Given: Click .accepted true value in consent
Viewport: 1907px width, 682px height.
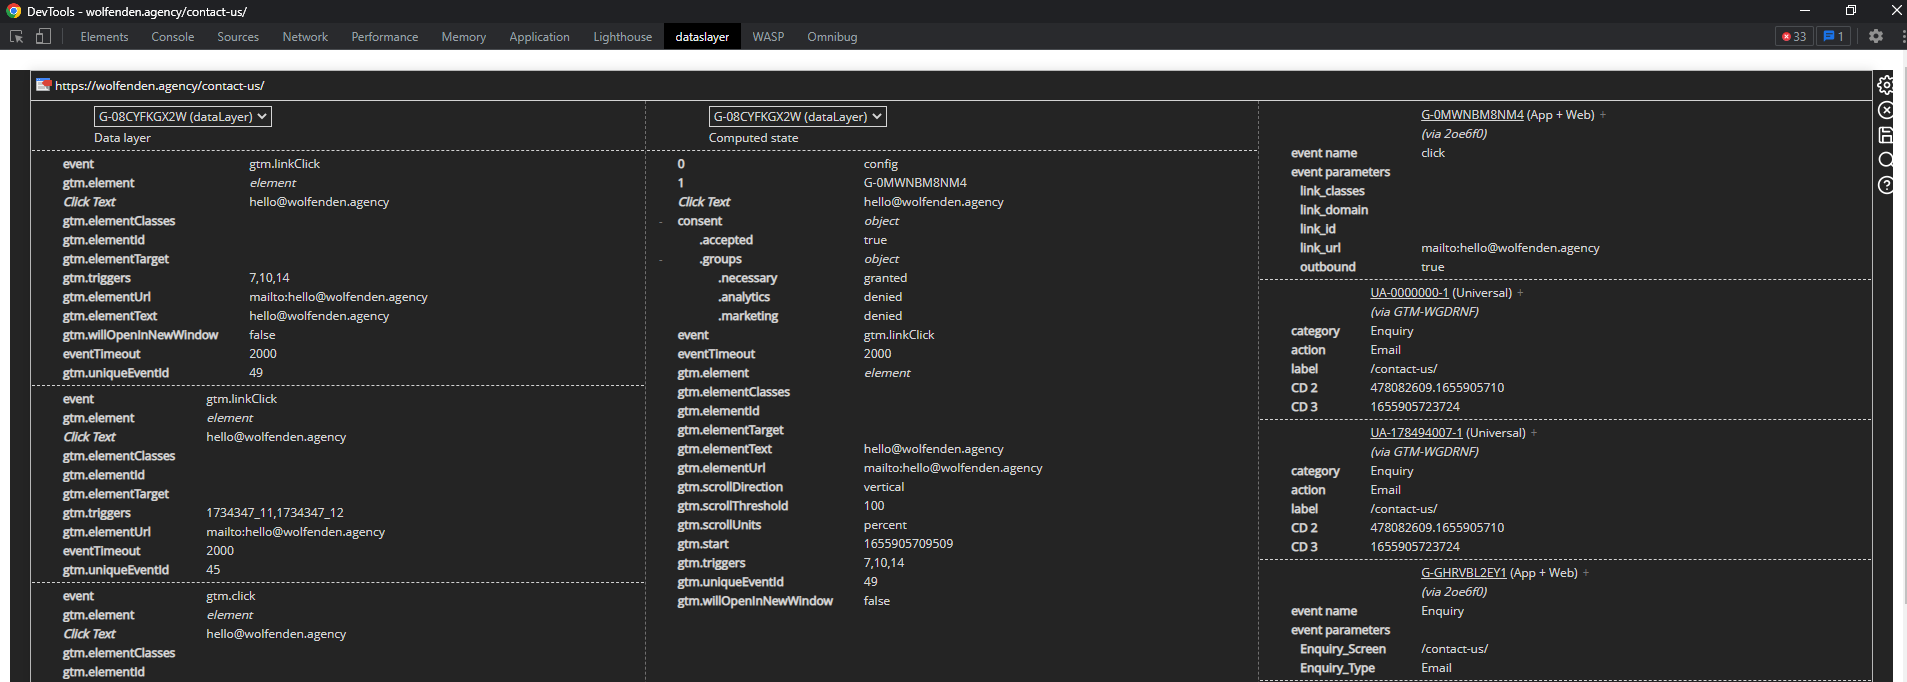Looking at the screenshot, I should coord(875,240).
